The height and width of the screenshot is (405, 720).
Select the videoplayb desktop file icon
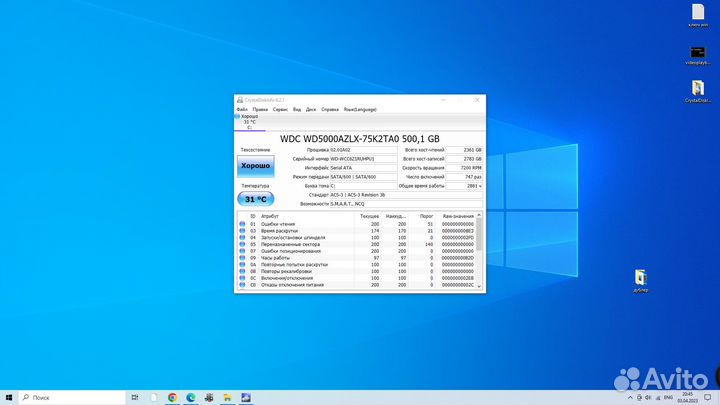point(698,55)
